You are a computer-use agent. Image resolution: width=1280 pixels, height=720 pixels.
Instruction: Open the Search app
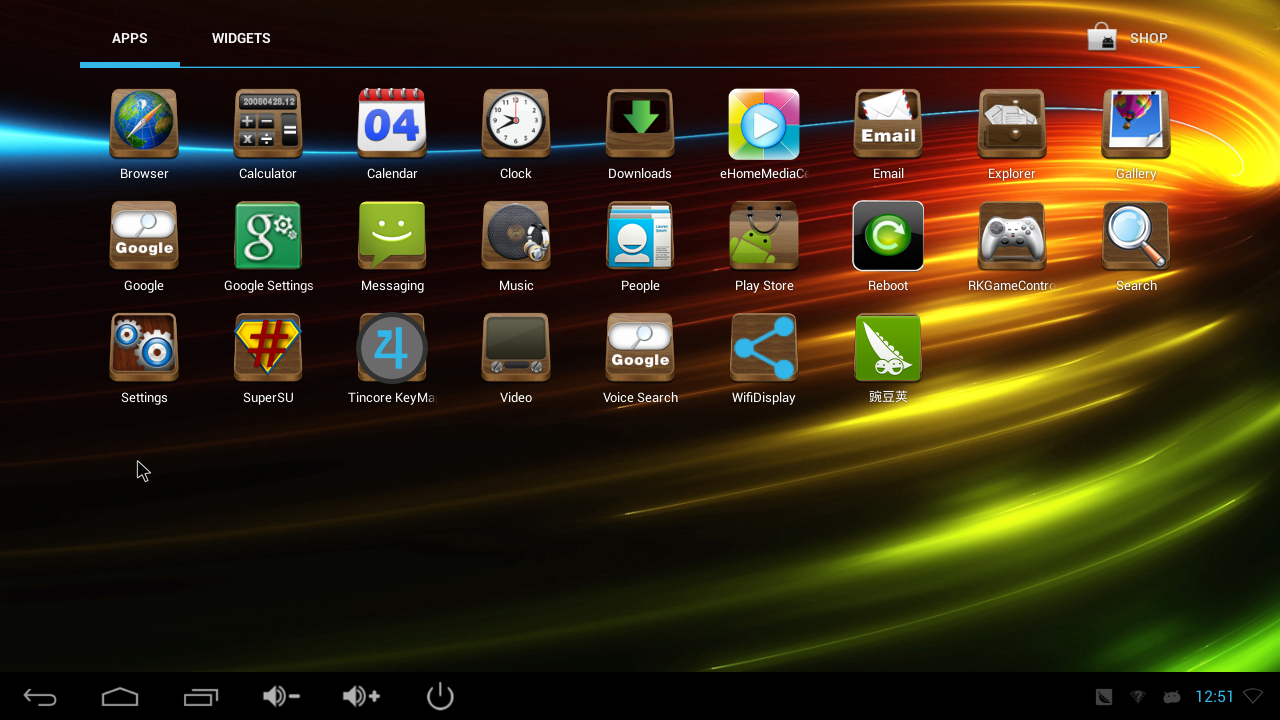(1136, 236)
